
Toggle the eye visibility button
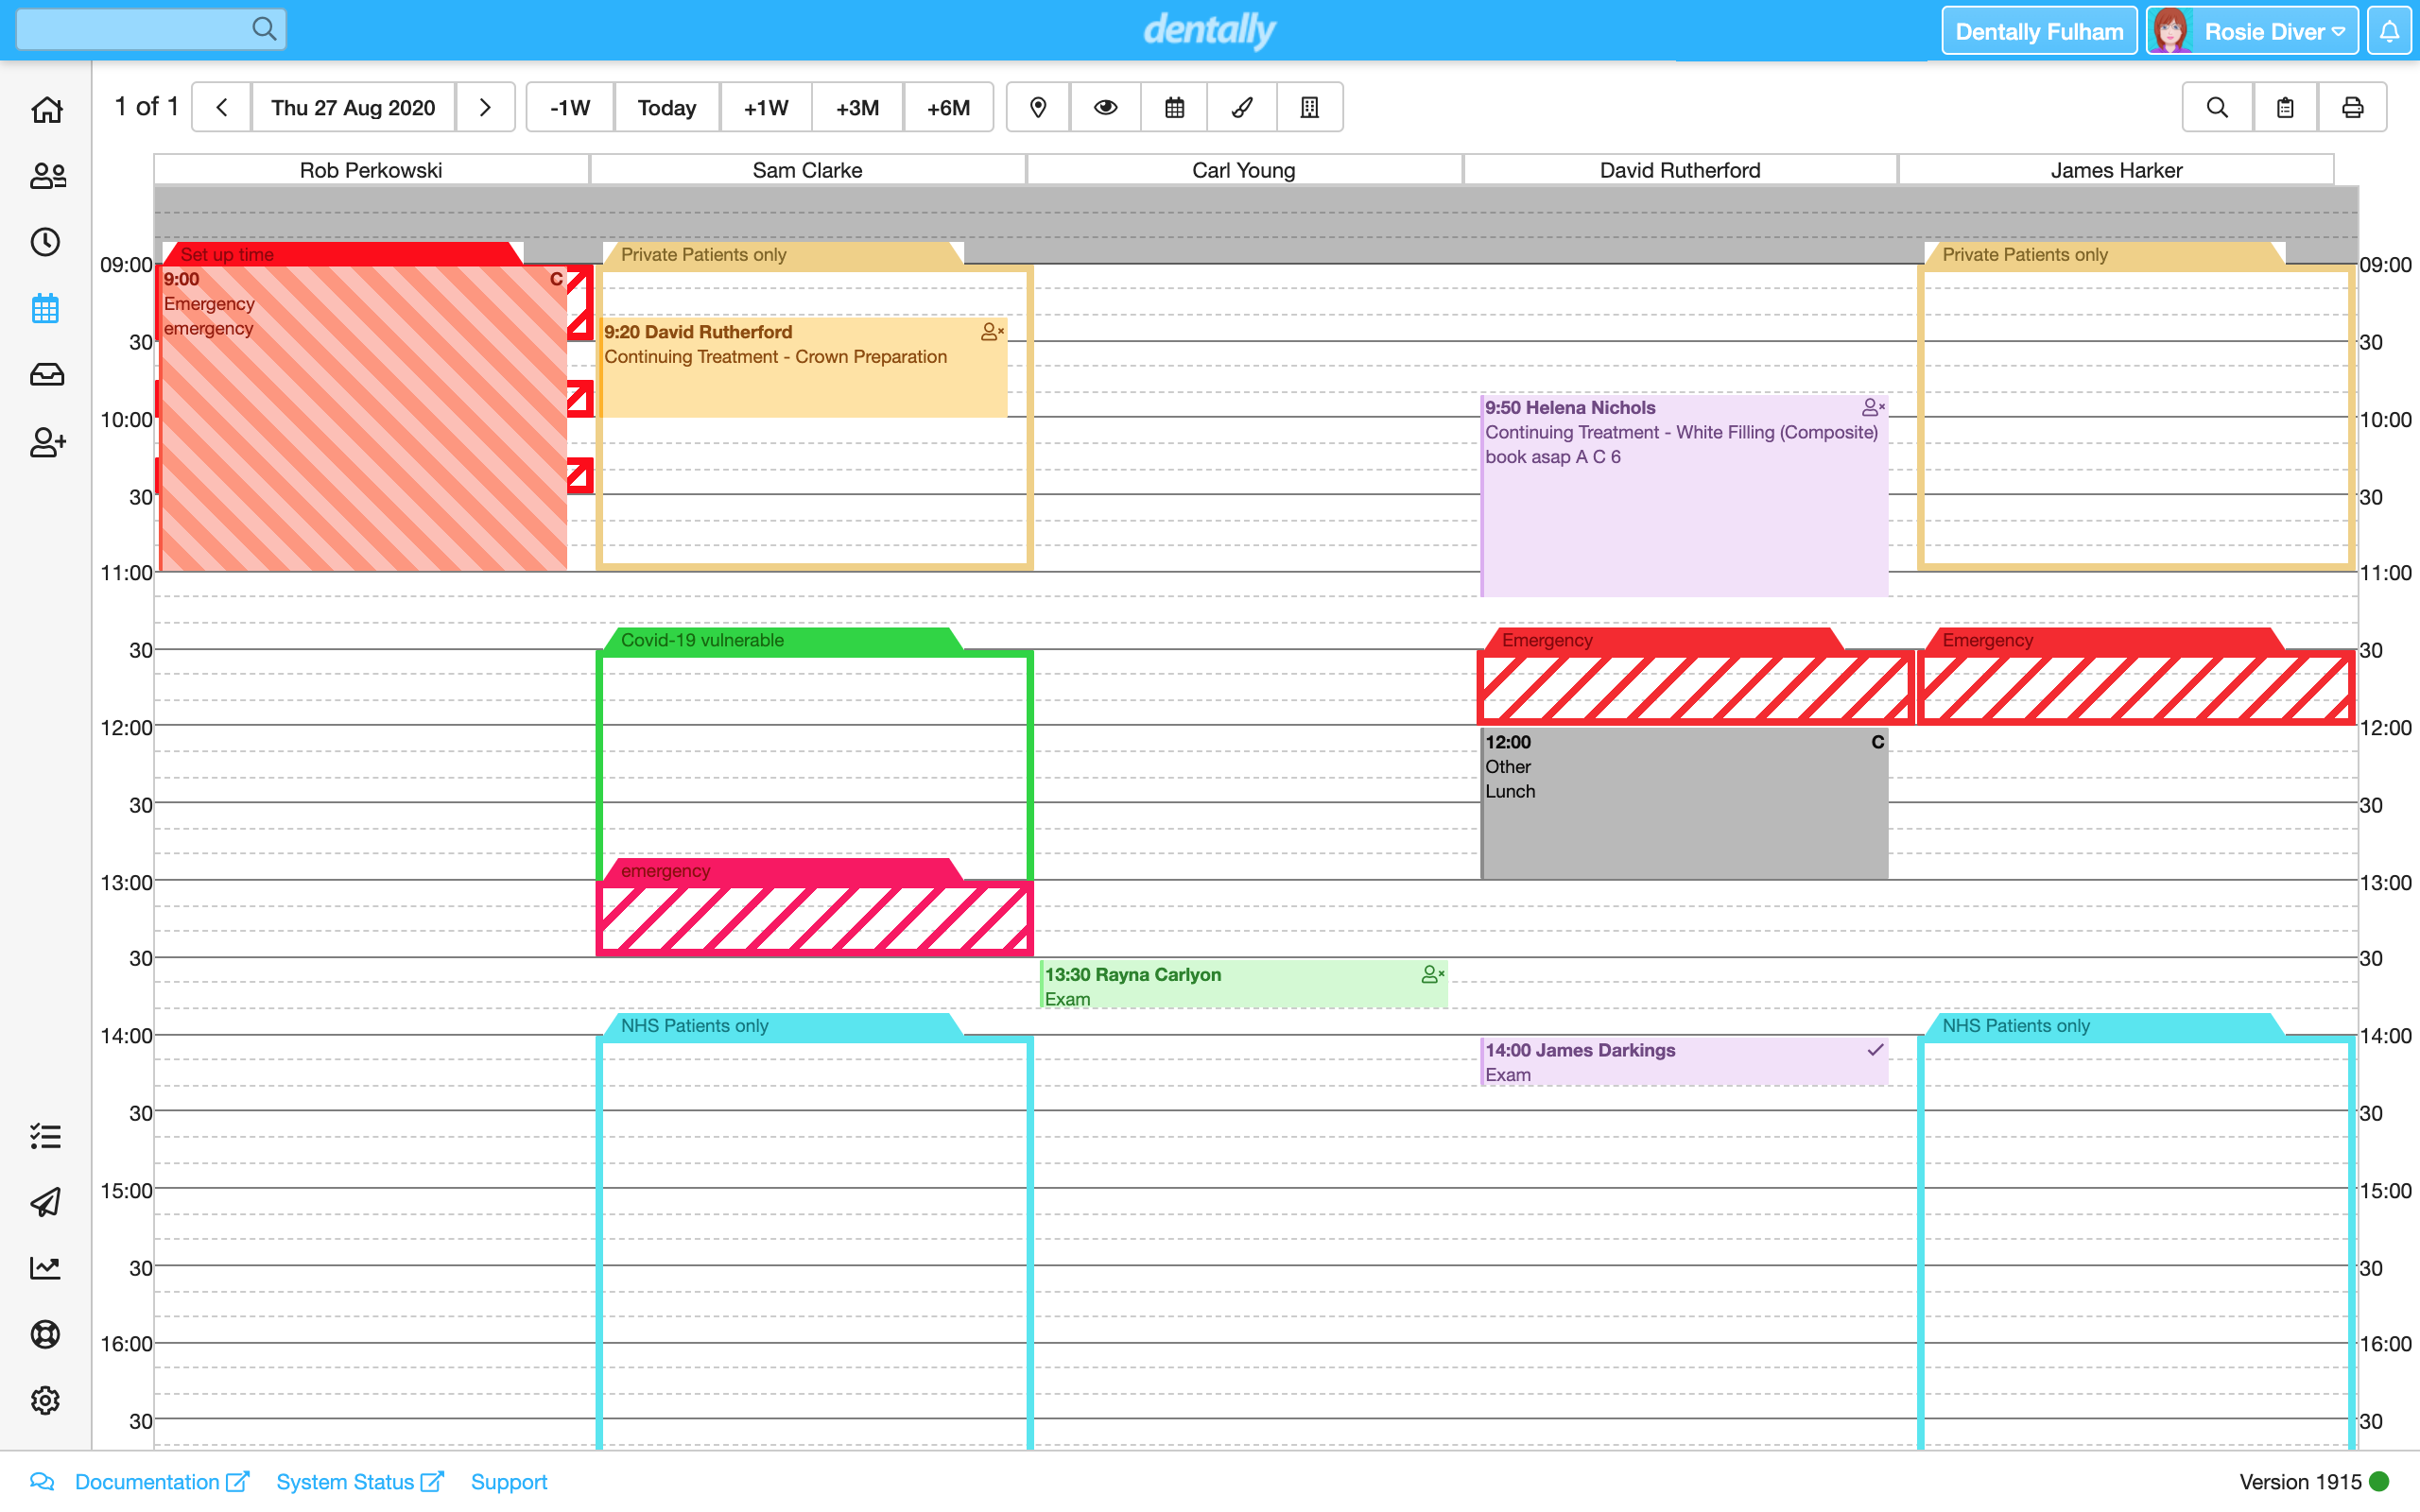pyautogui.click(x=1105, y=107)
